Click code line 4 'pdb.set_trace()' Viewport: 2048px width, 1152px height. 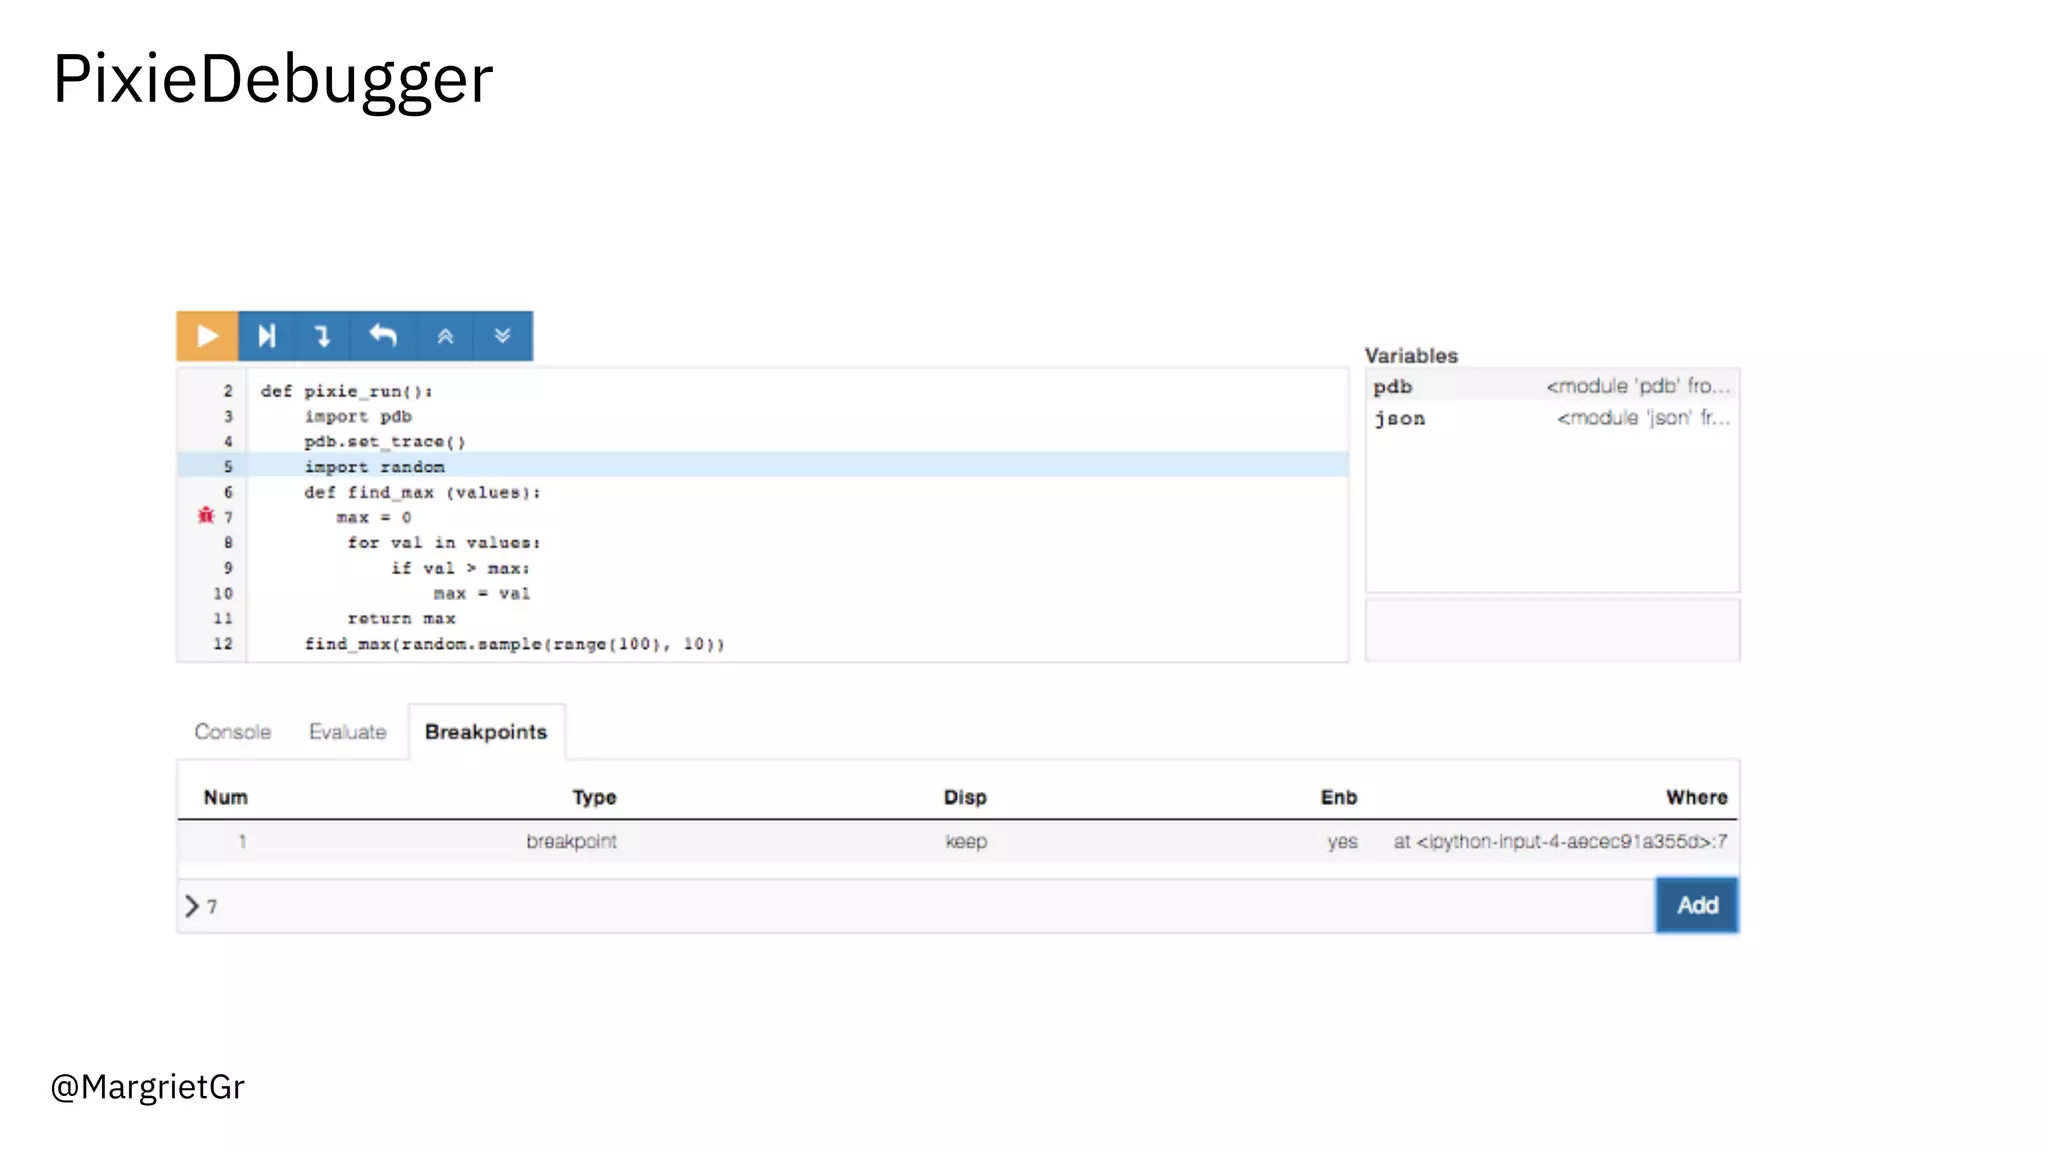coord(385,441)
